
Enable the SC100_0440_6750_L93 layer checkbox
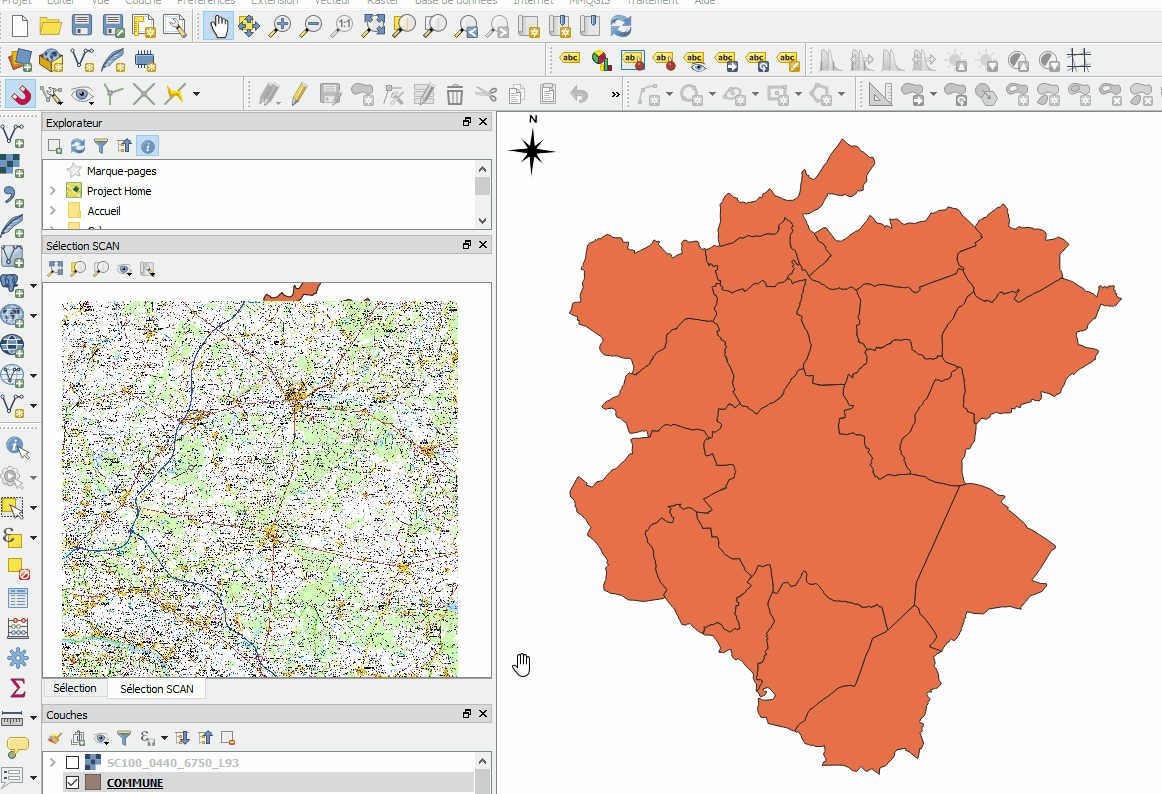pos(73,762)
